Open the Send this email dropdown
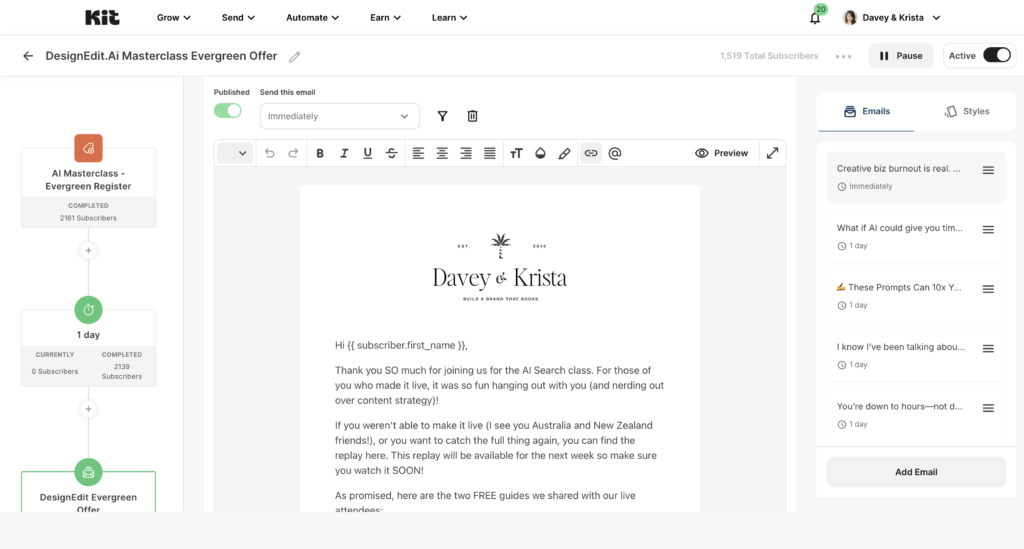 (x=339, y=116)
